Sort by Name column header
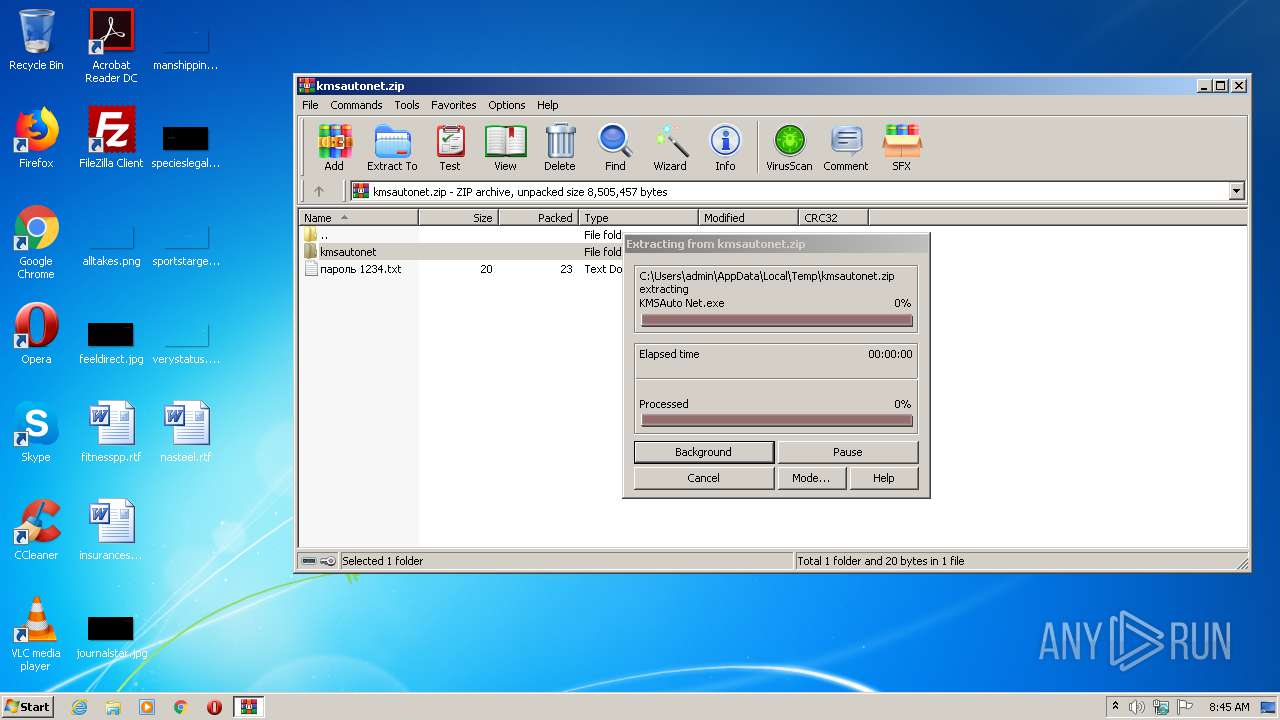The height and width of the screenshot is (720, 1280). (359, 217)
